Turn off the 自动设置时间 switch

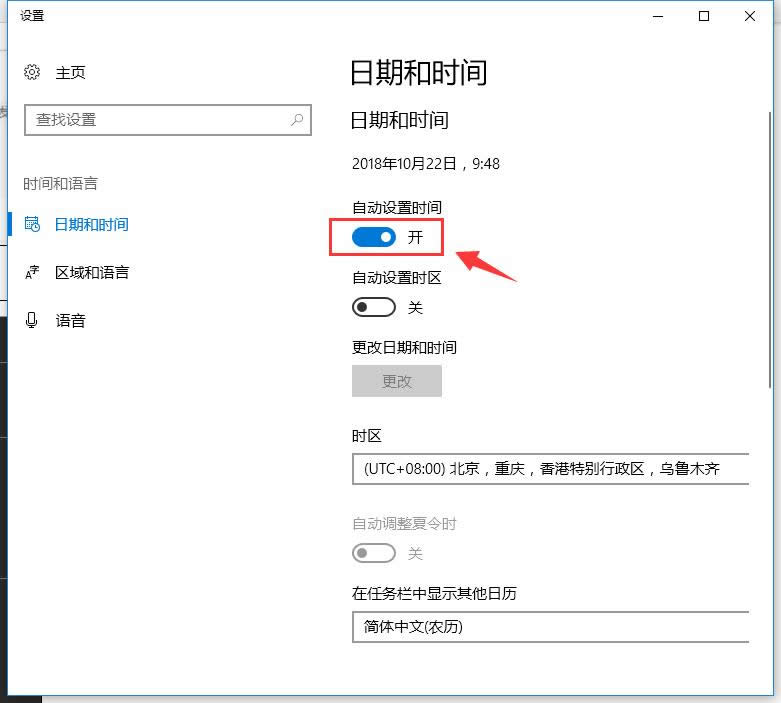tap(374, 237)
